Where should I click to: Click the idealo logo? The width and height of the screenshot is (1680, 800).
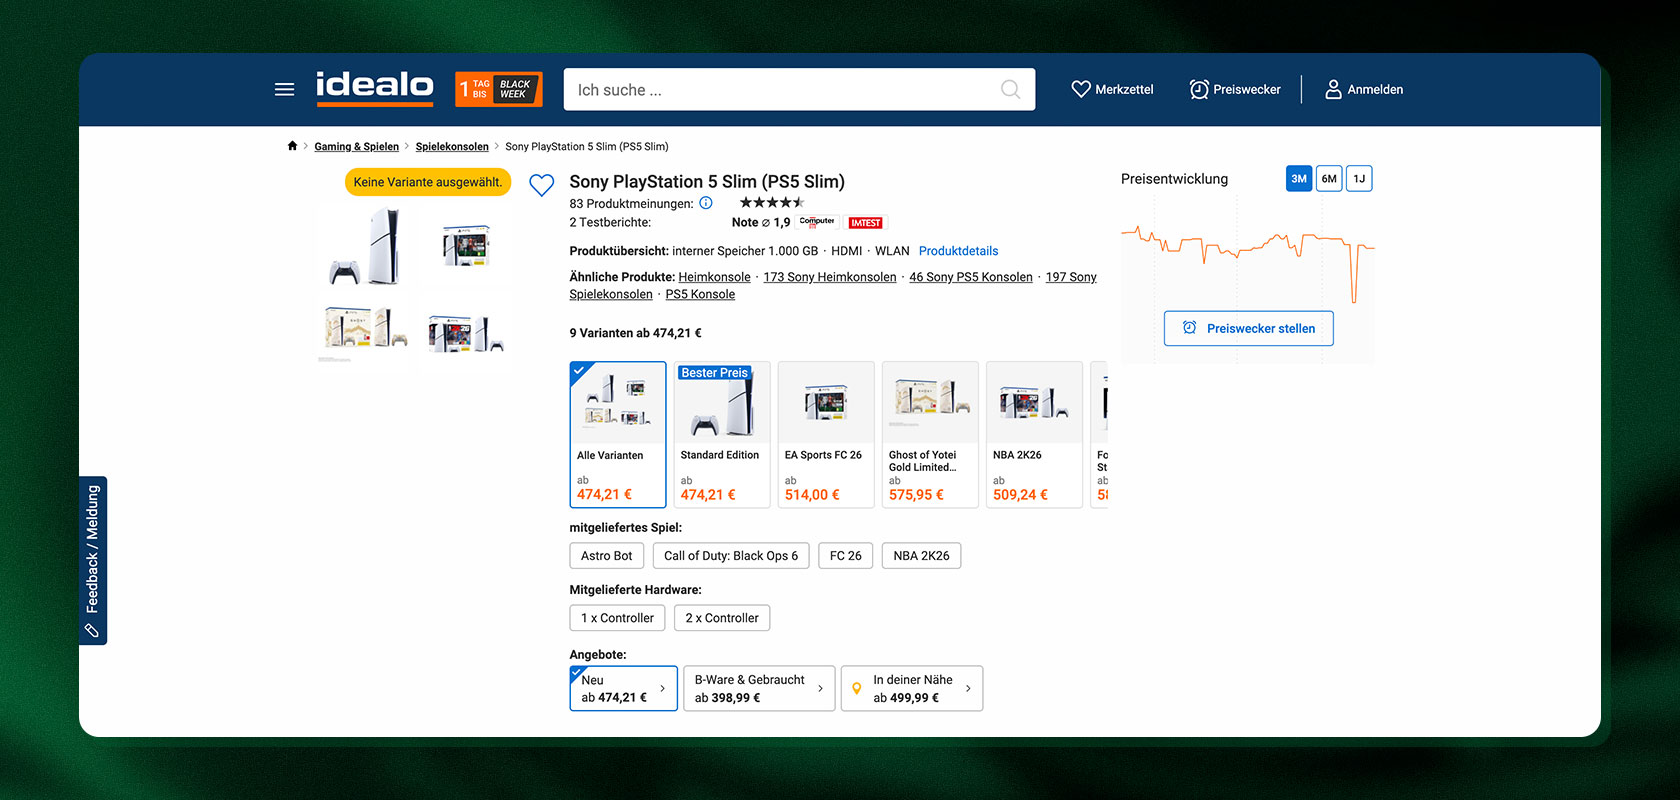(x=375, y=88)
